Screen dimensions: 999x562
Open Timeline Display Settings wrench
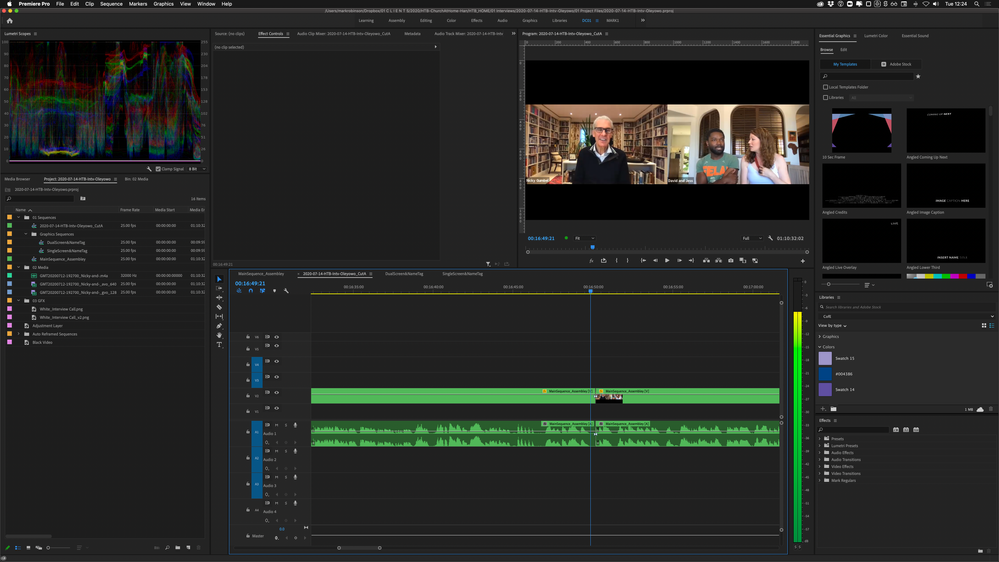pyautogui.click(x=286, y=291)
